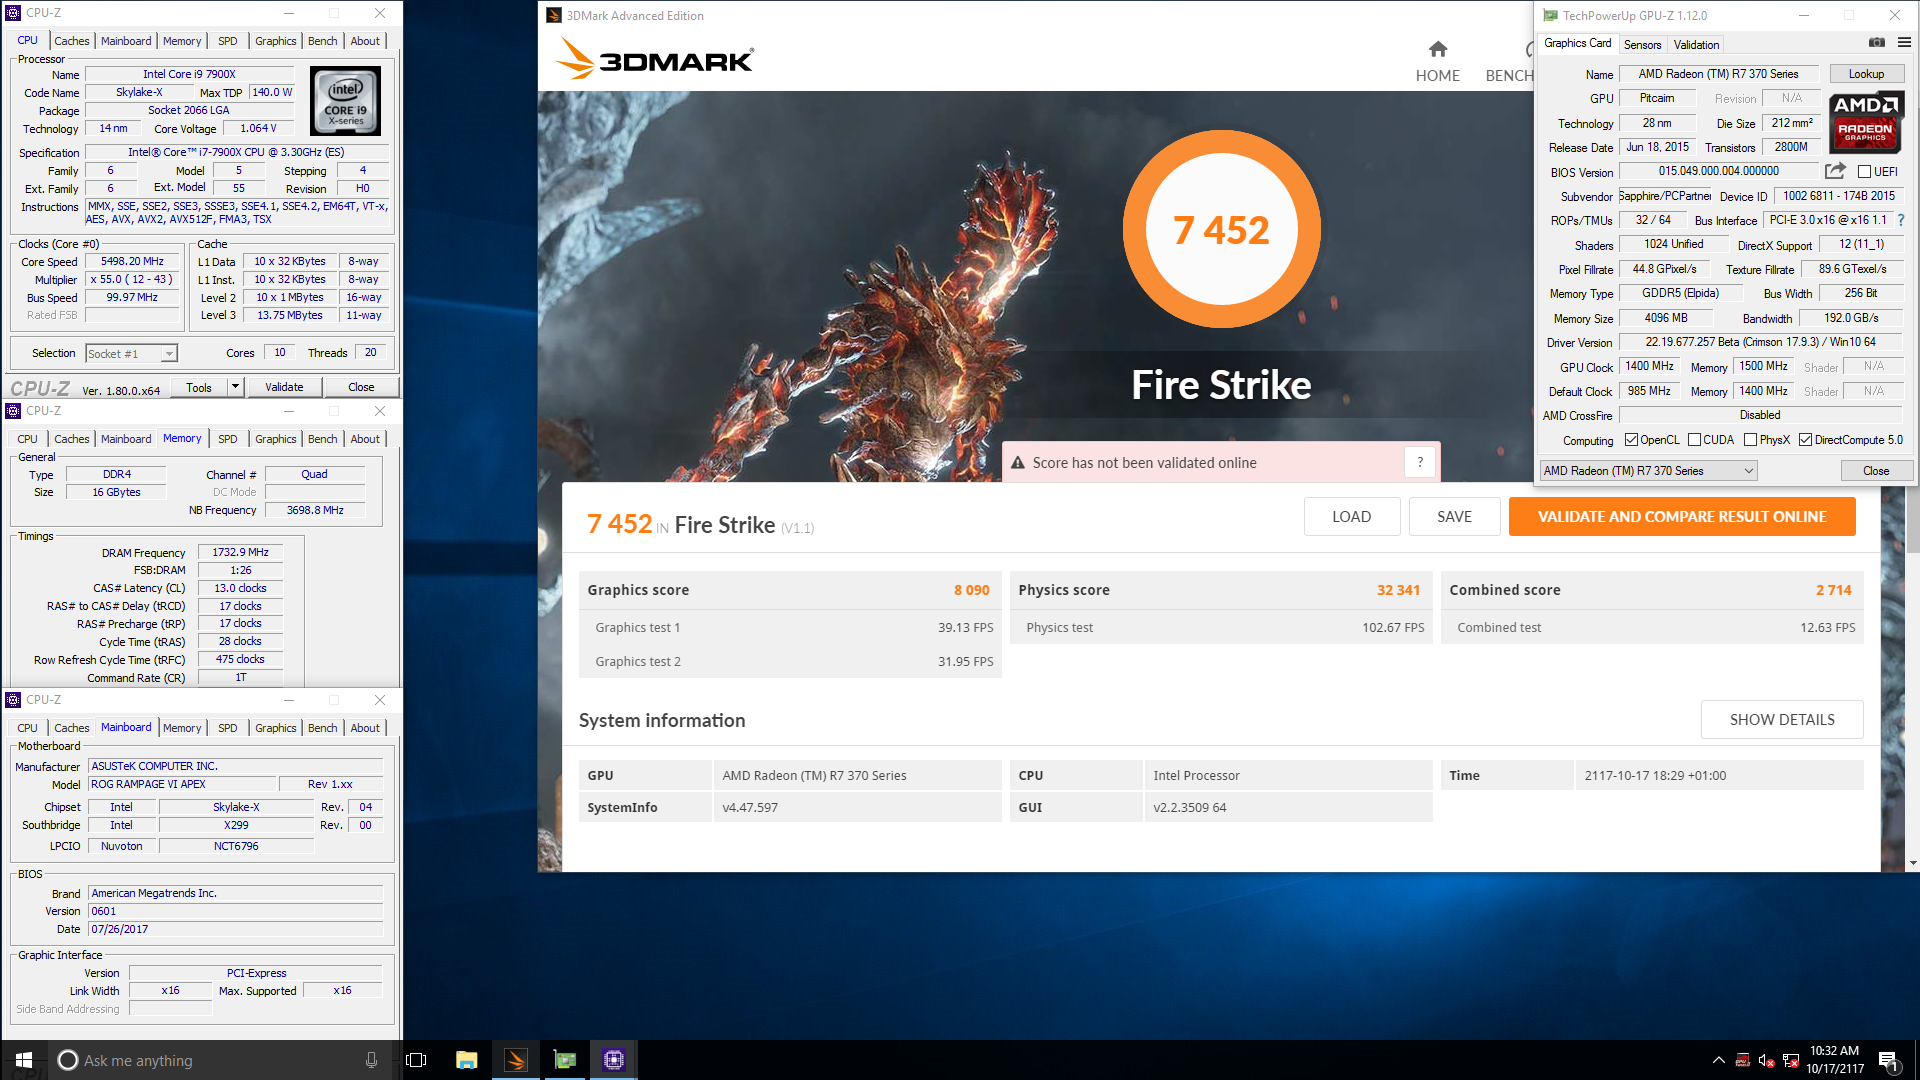Viewport: 1920px width, 1080px height.
Task: Open File Explorer from the taskbar
Action: coord(466,1060)
